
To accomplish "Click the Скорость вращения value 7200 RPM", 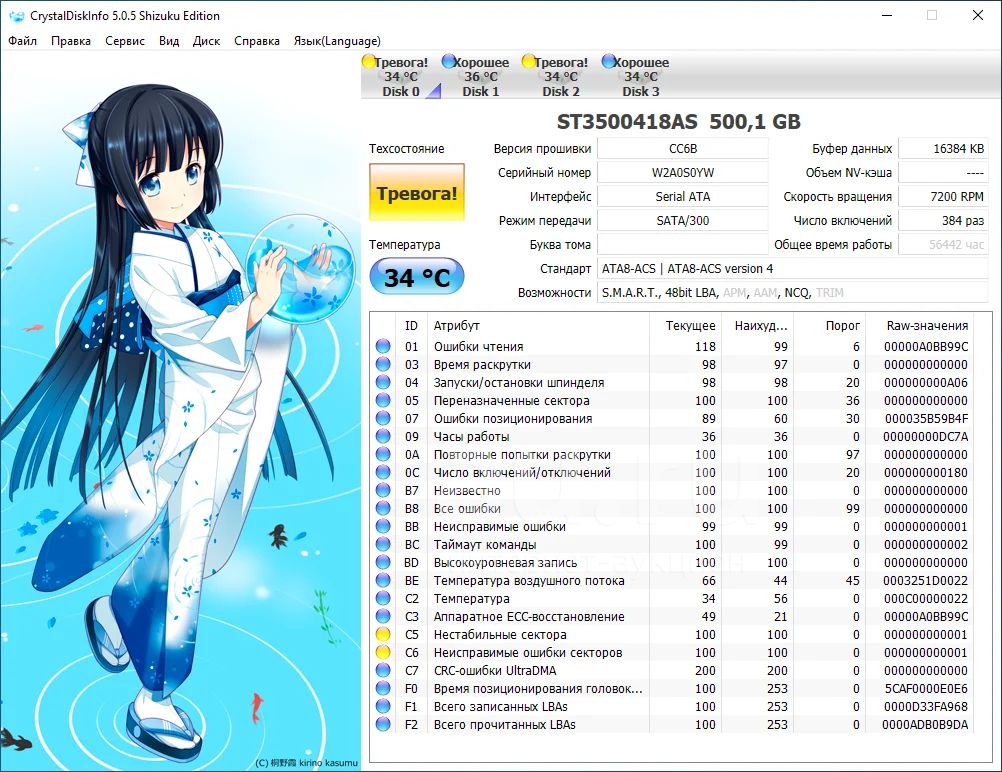I will [x=943, y=196].
